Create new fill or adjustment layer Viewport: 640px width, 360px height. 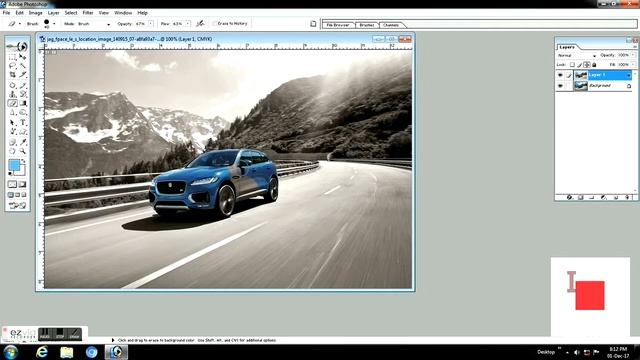[604, 198]
